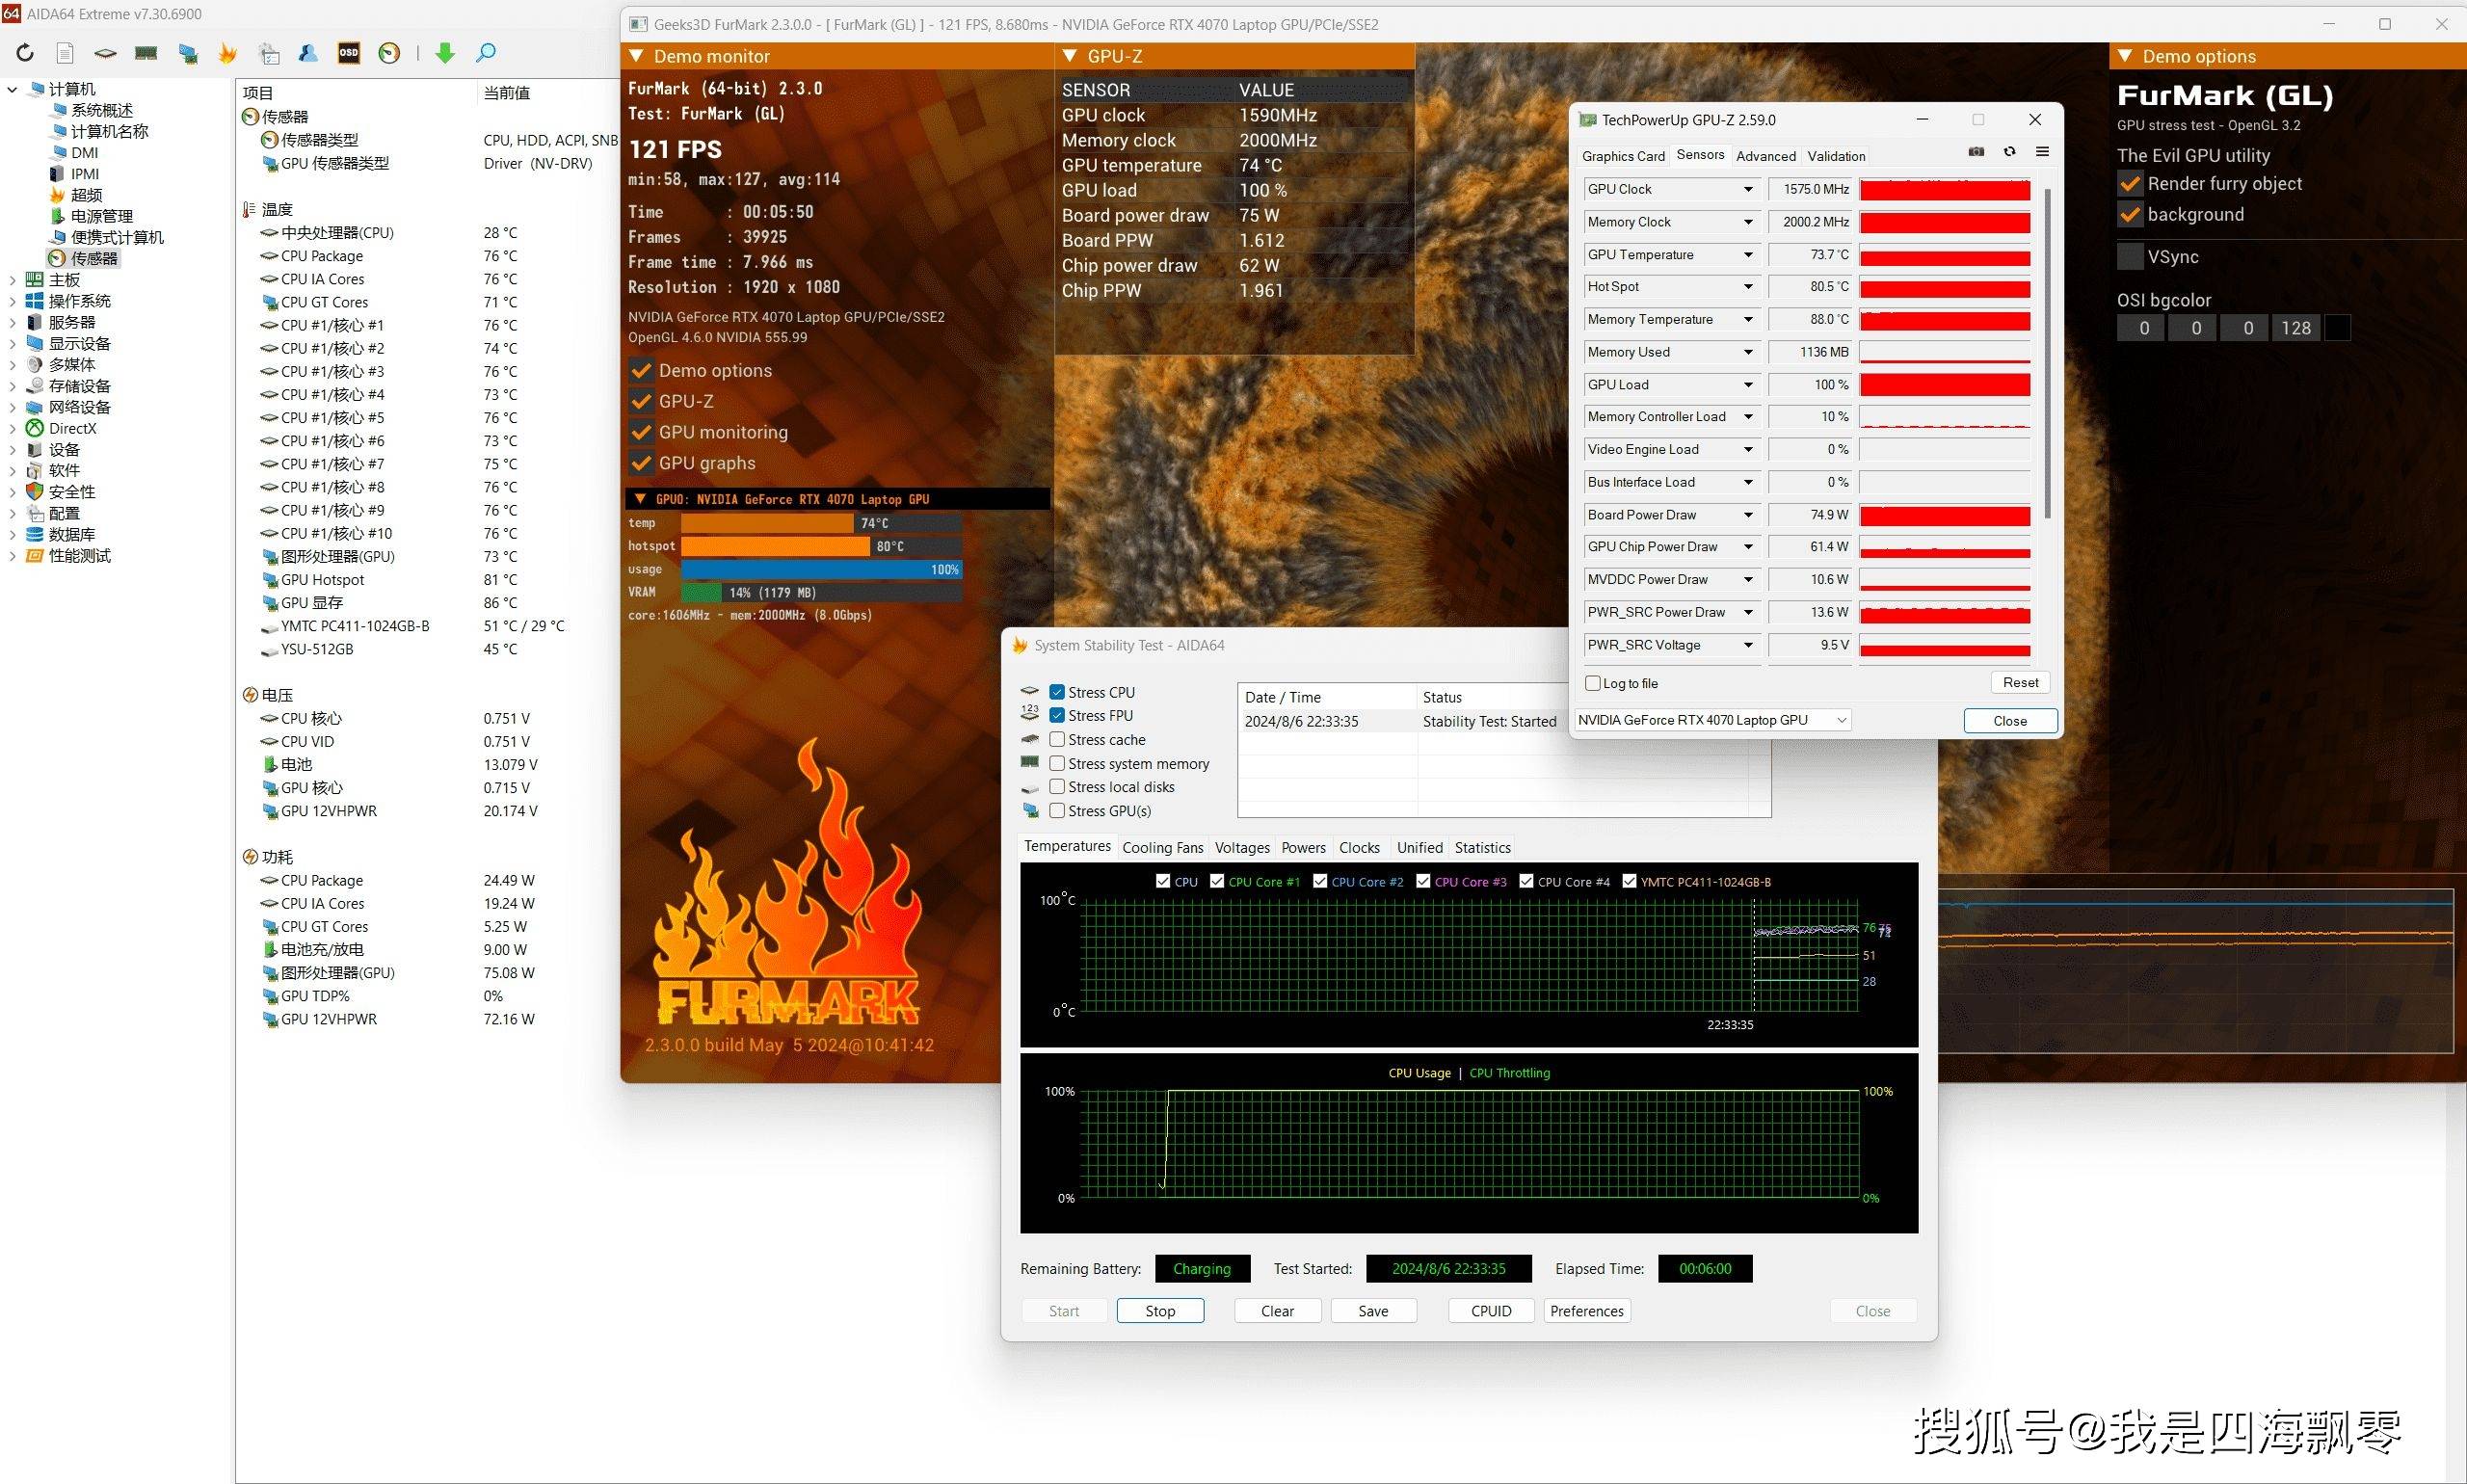Image resolution: width=2467 pixels, height=1484 pixels.
Task: Expand the 性能测试 tree node
Action: pyautogui.click(x=12, y=556)
